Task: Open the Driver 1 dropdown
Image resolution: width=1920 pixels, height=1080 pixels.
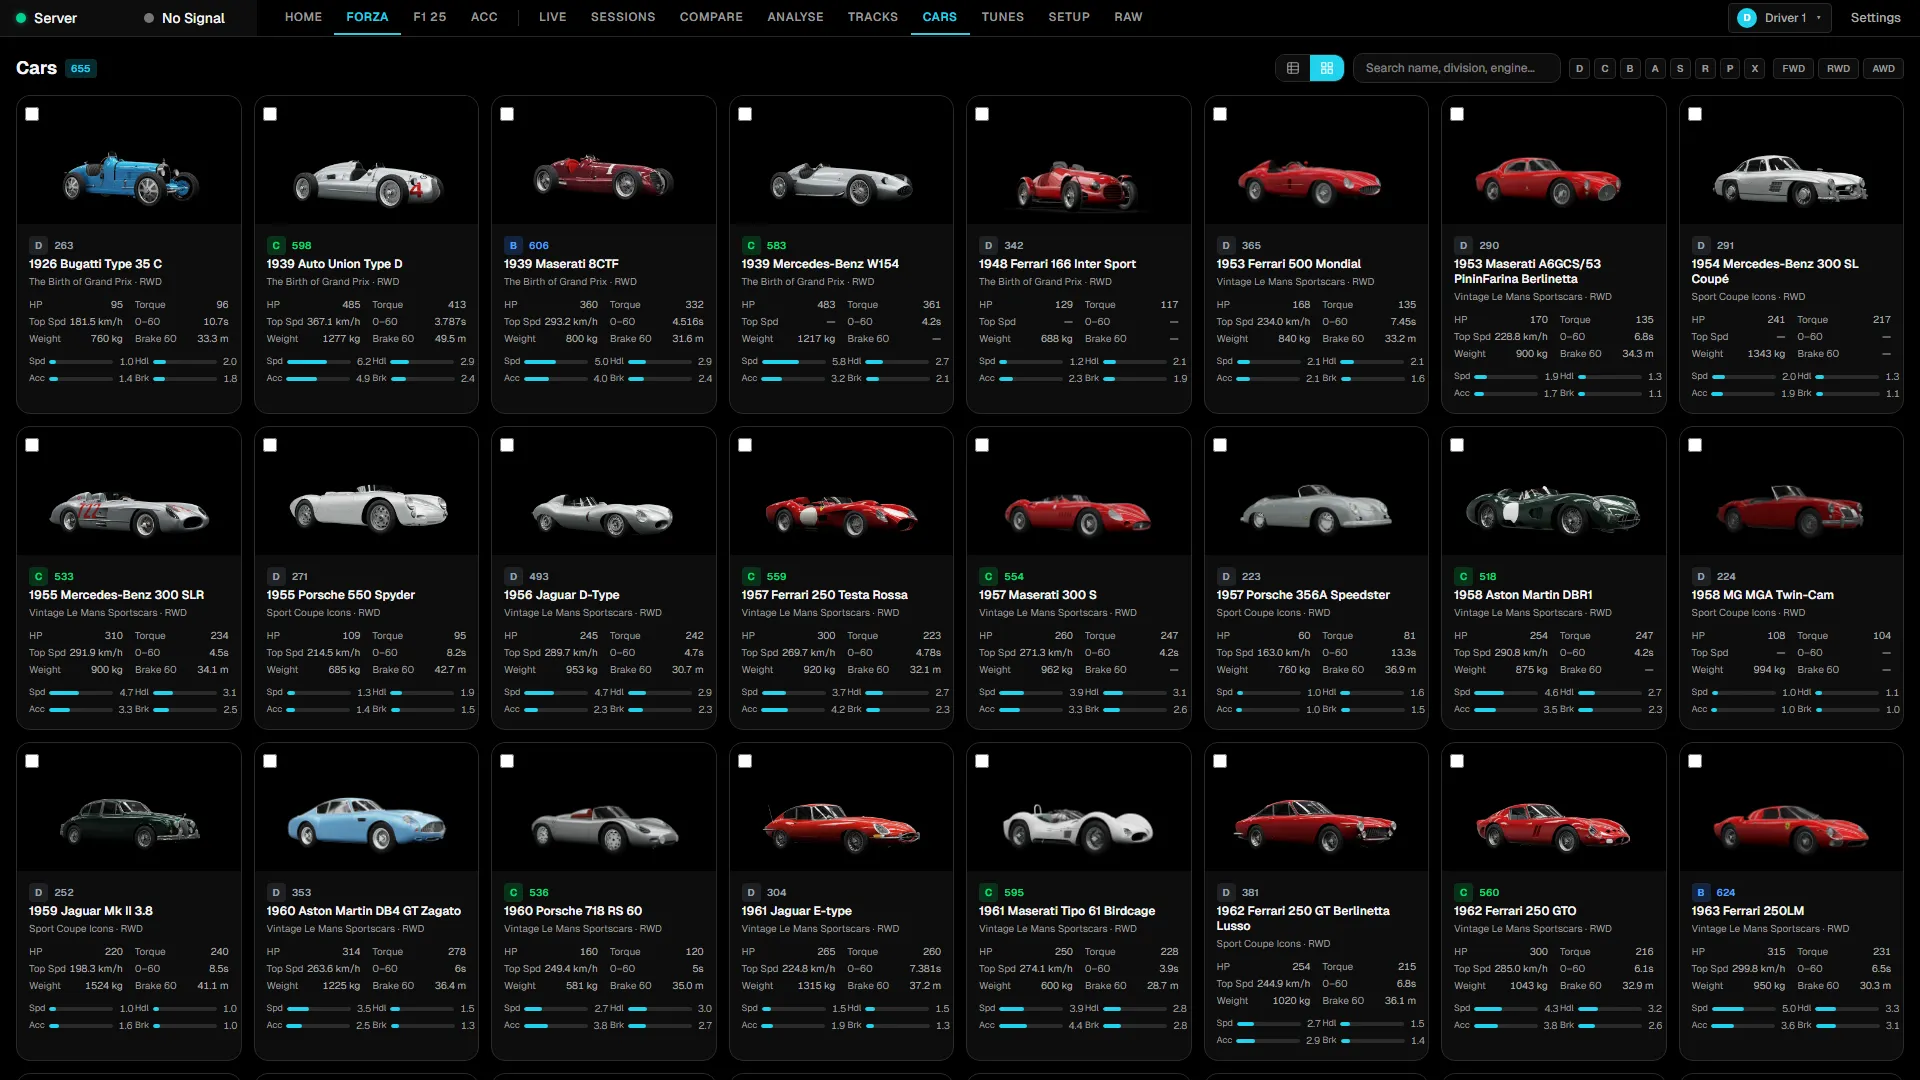Action: pyautogui.click(x=1780, y=18)
